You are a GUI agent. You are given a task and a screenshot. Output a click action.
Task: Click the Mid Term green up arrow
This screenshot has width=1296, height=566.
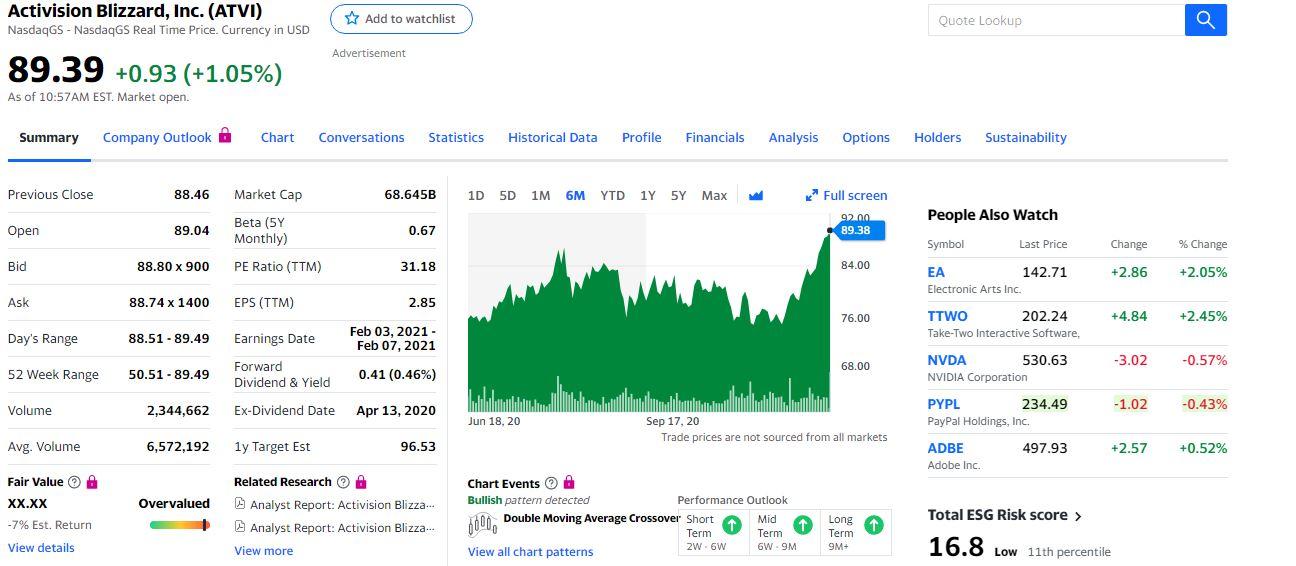[802, 525]
